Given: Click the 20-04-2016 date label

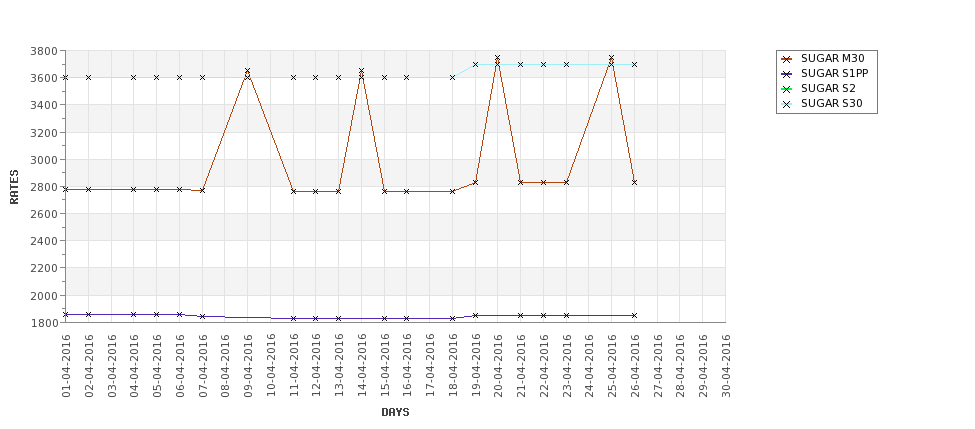Looking at the screenshot, I should tap(498, 366).
